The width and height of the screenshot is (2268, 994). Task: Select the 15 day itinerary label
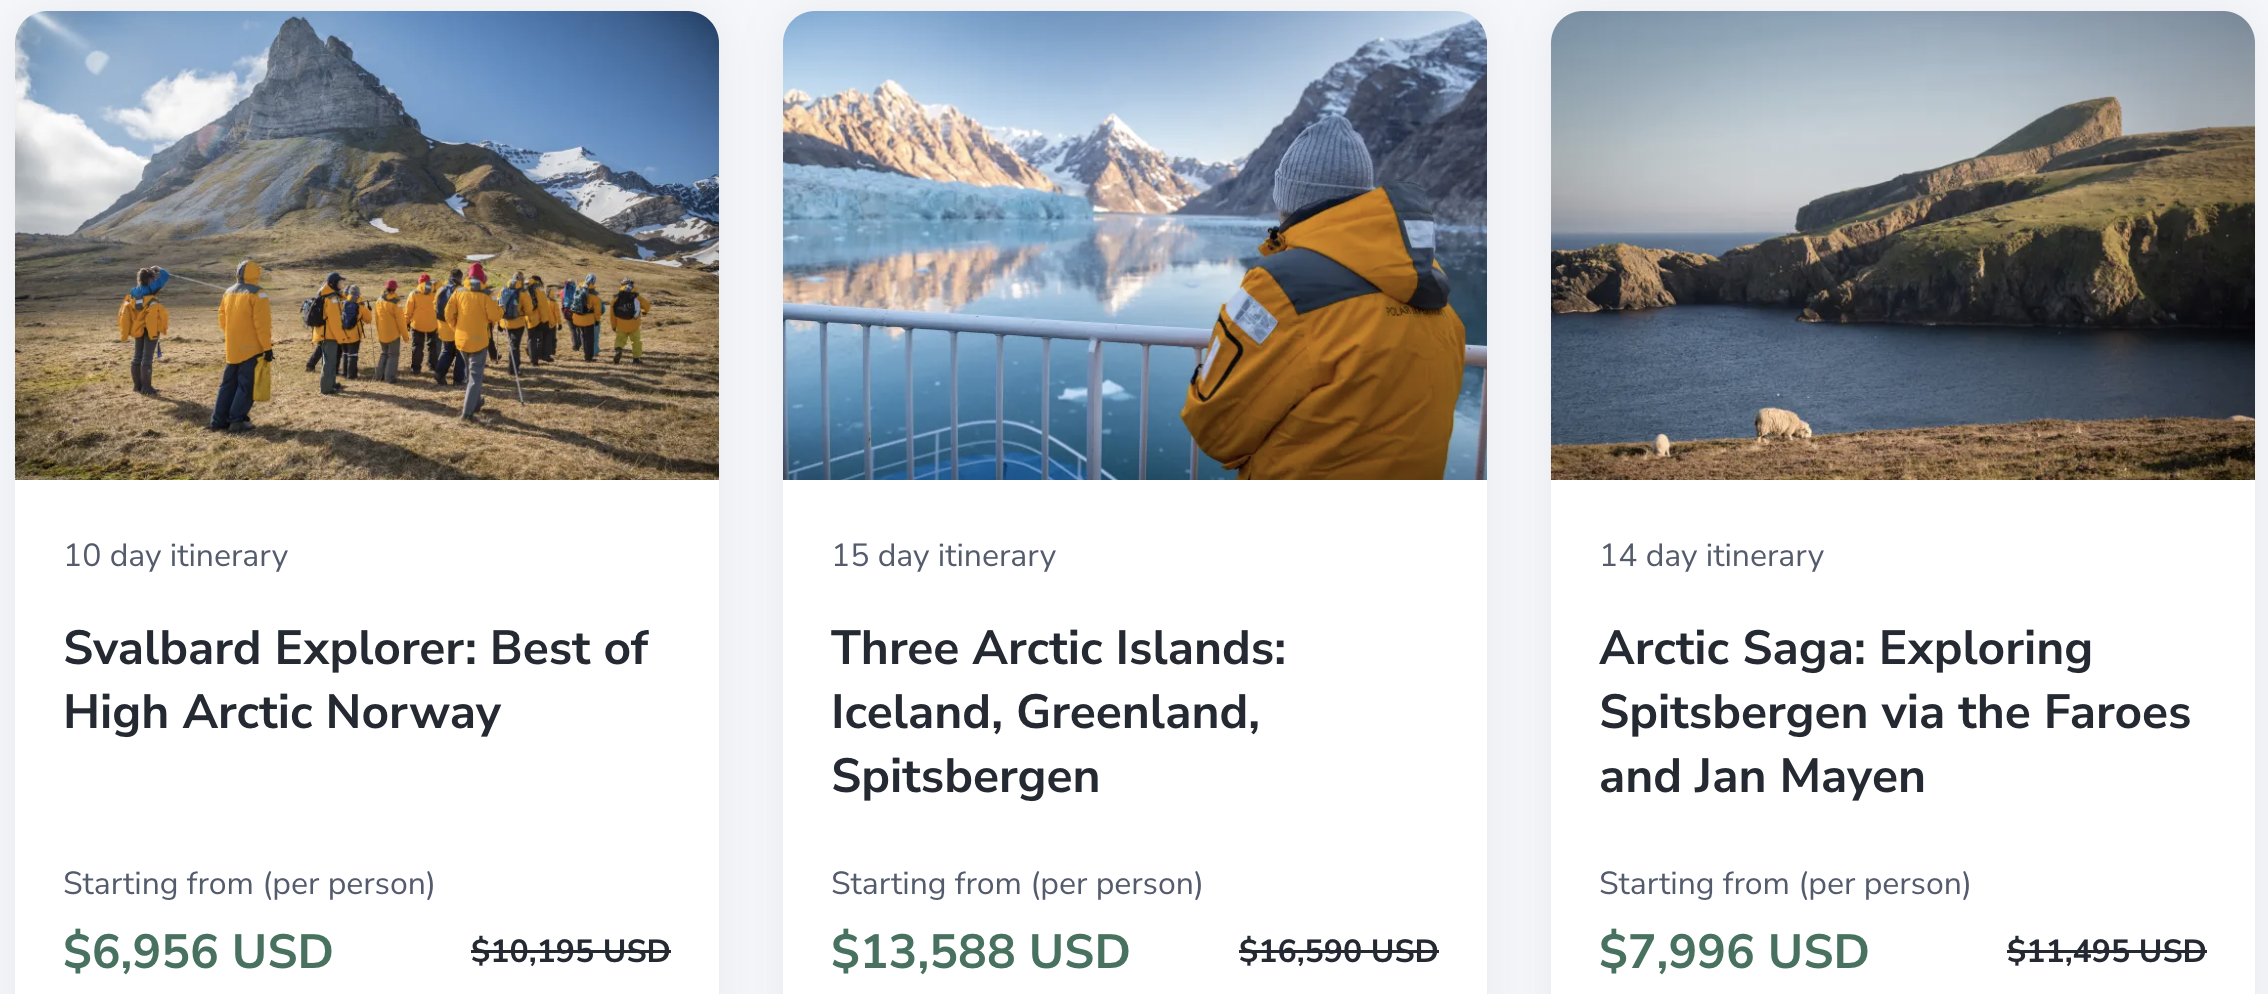click(x=944, y=555)
